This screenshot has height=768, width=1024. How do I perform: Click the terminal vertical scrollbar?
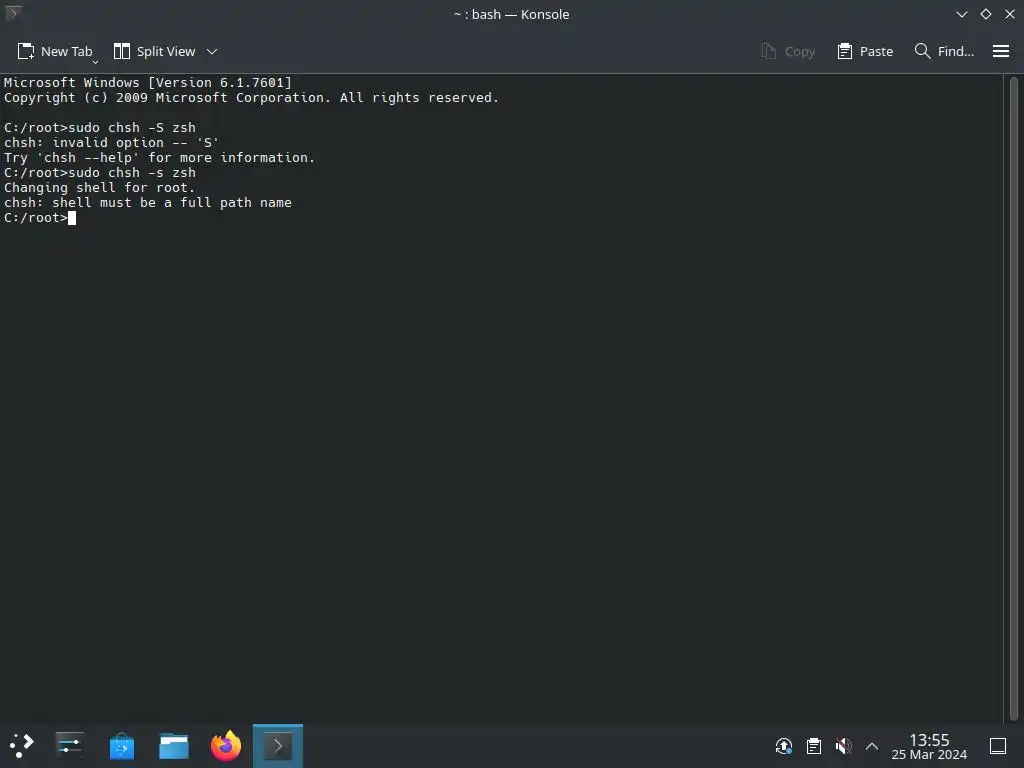coord(1014,397)
